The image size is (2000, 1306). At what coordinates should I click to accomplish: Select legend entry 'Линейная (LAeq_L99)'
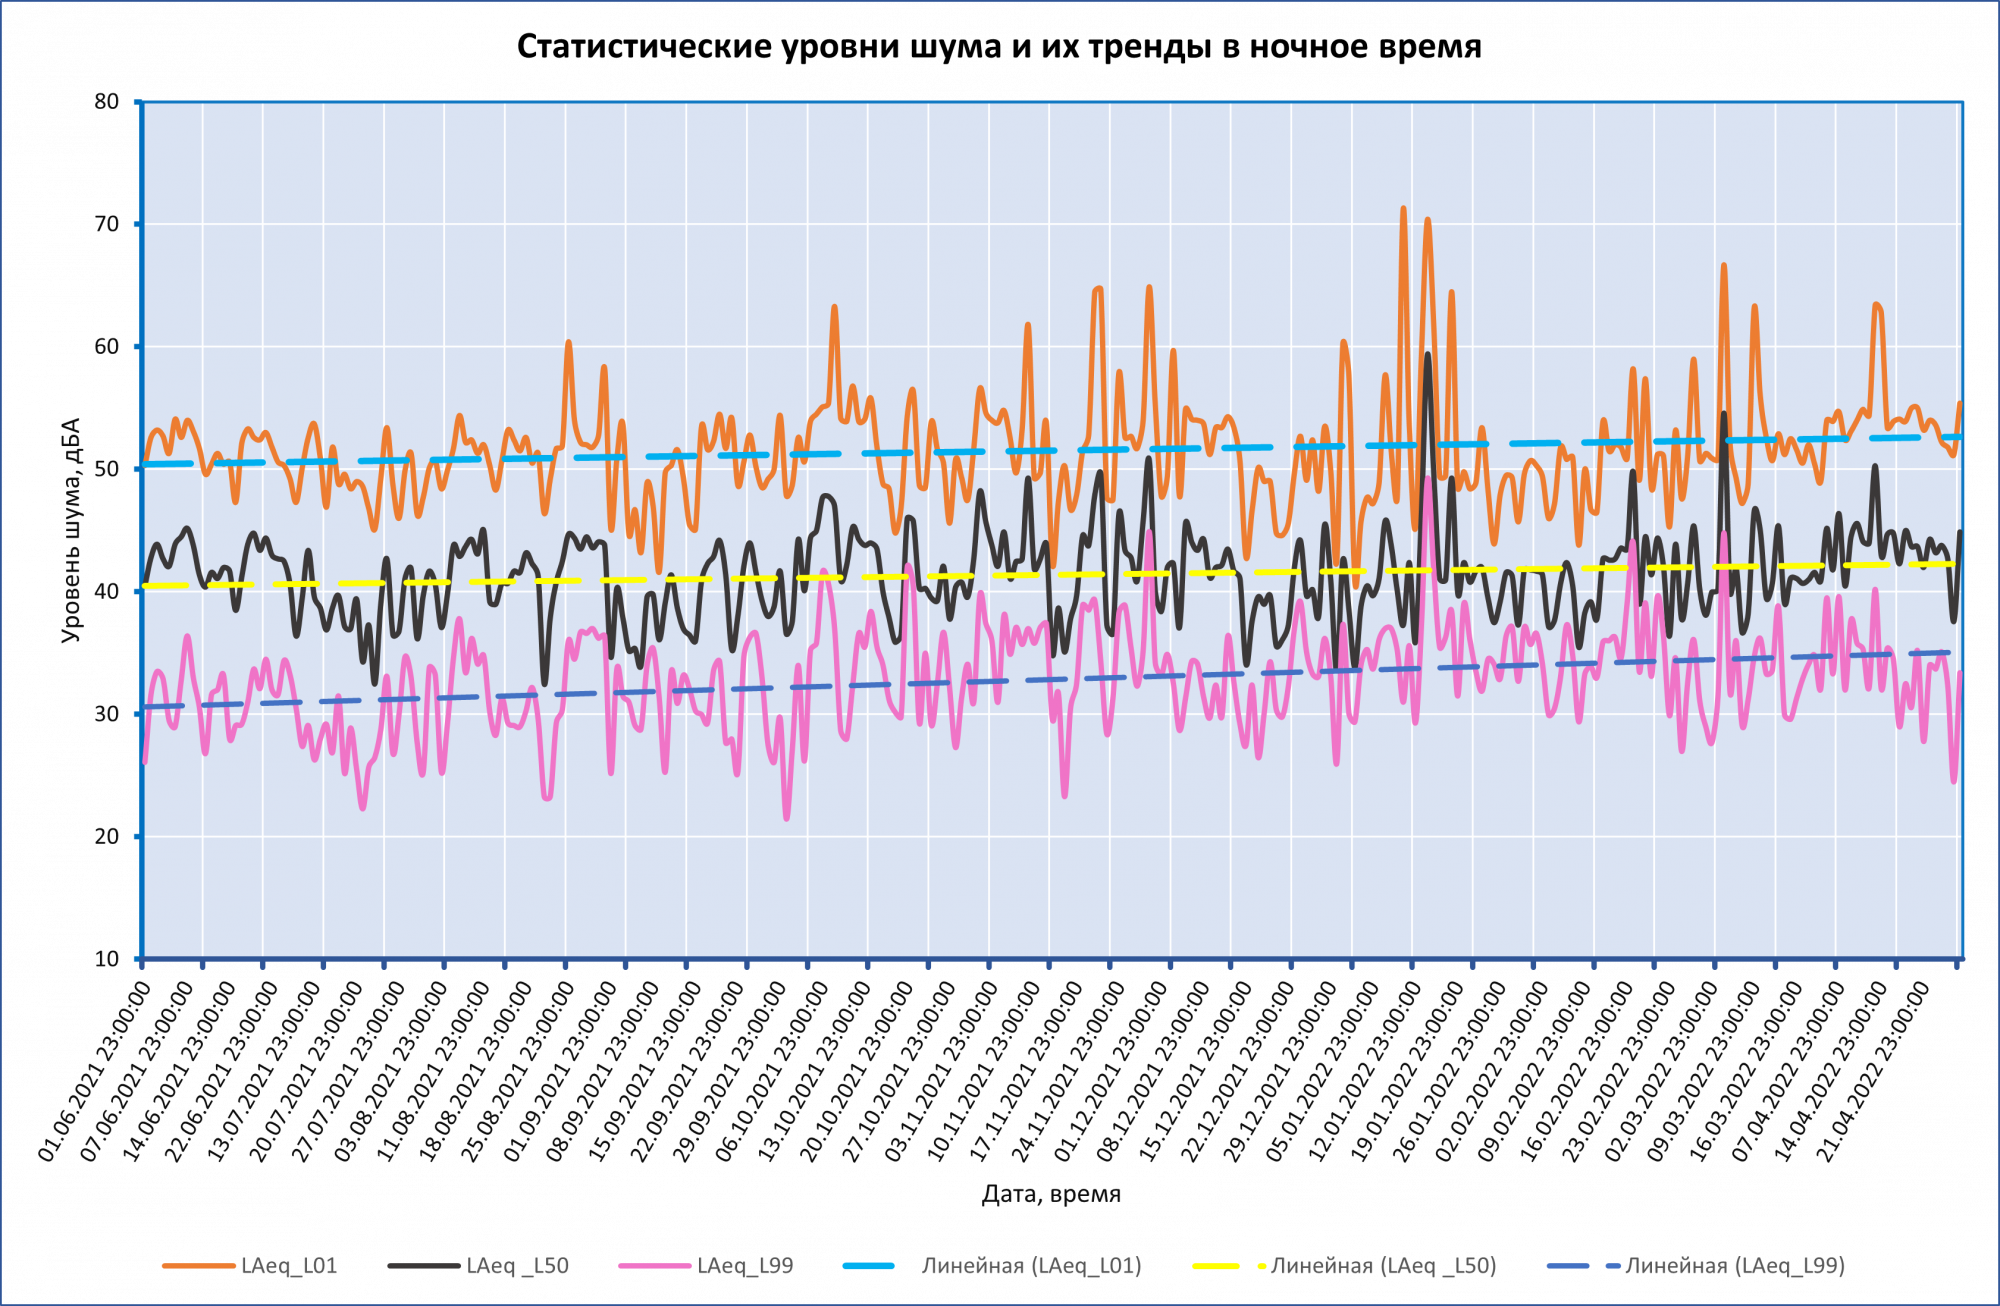pyautogui.click(x=1735, y=1266)
